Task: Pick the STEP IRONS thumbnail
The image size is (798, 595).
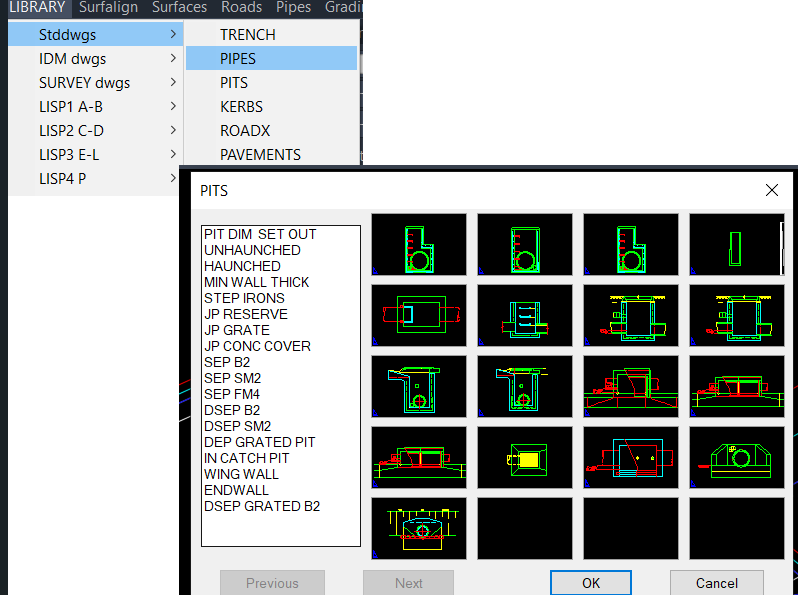Action: [419, 316]
